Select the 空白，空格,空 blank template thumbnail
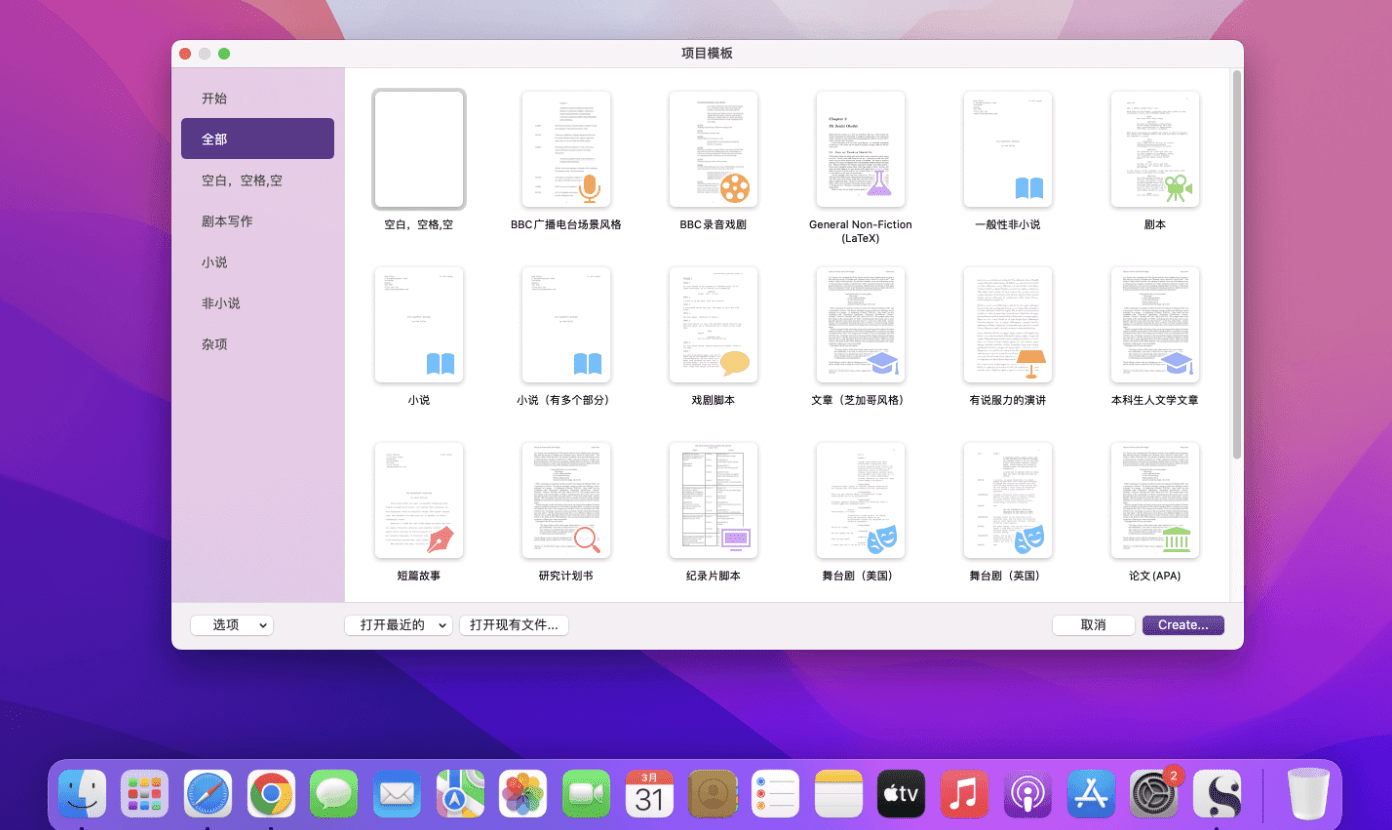 tap(419, 150)
